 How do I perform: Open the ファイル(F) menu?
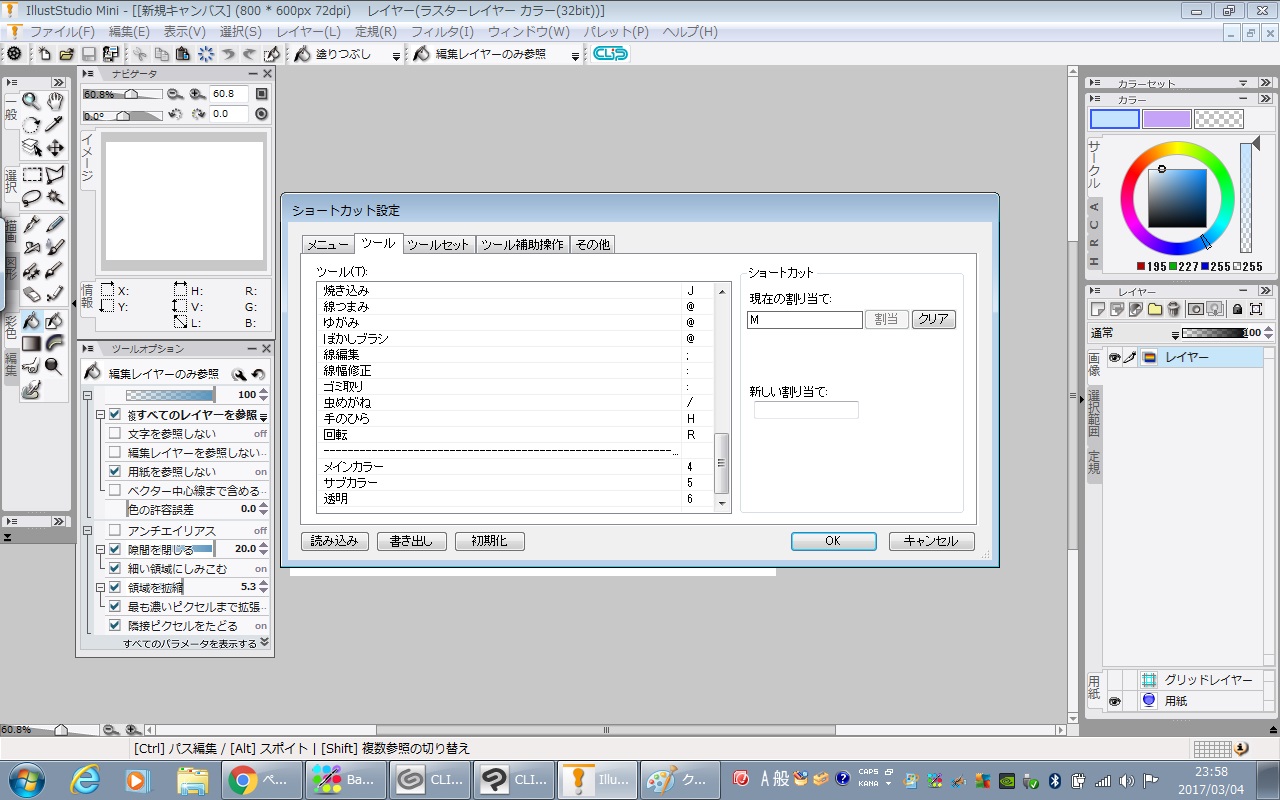62,32
